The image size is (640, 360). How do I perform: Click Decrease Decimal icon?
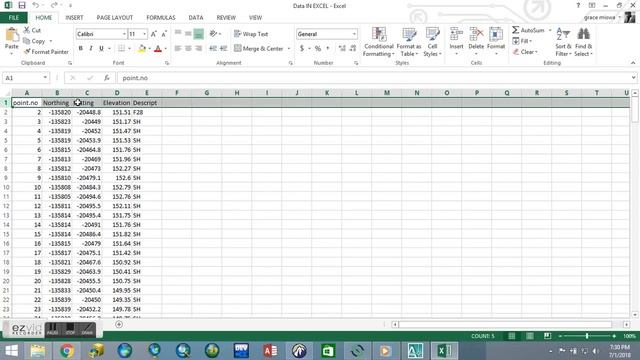(x=353, y=49)
